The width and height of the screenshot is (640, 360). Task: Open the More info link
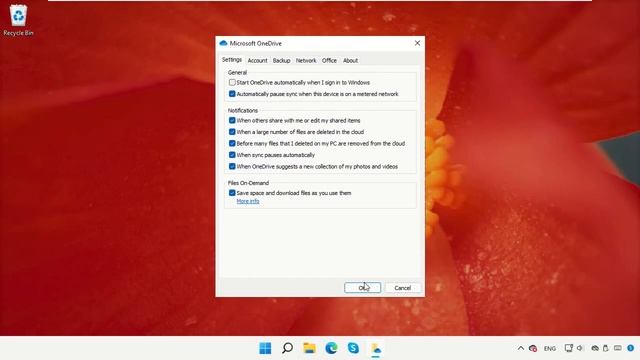pos(248,201)
